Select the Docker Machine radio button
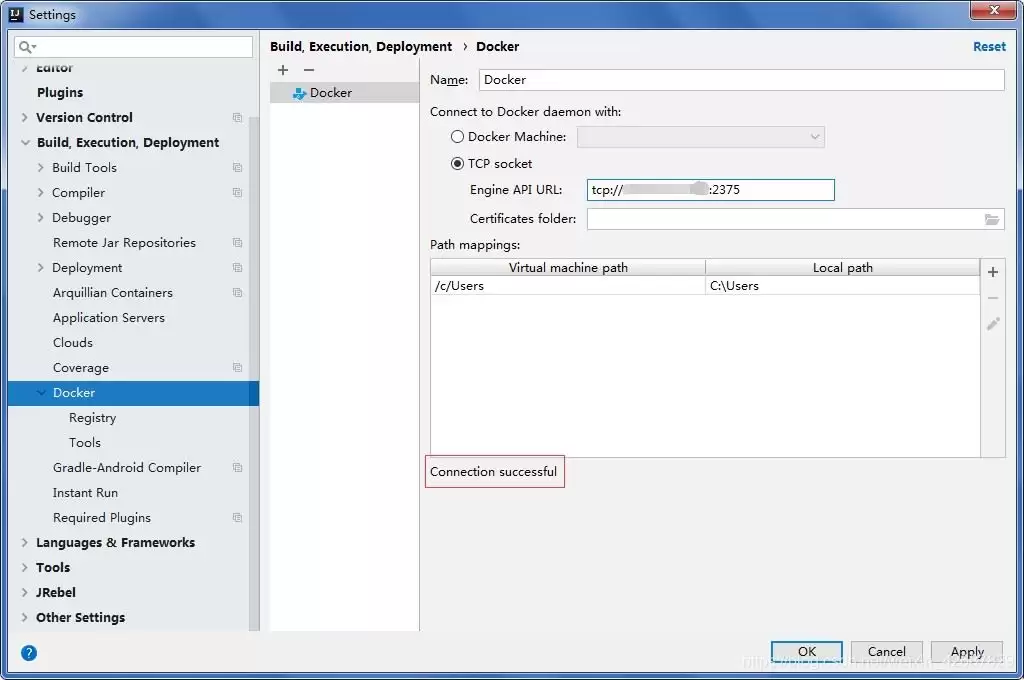Image resolution: width=1024 pixels, height=680 pixels. [x=457, y=137]
